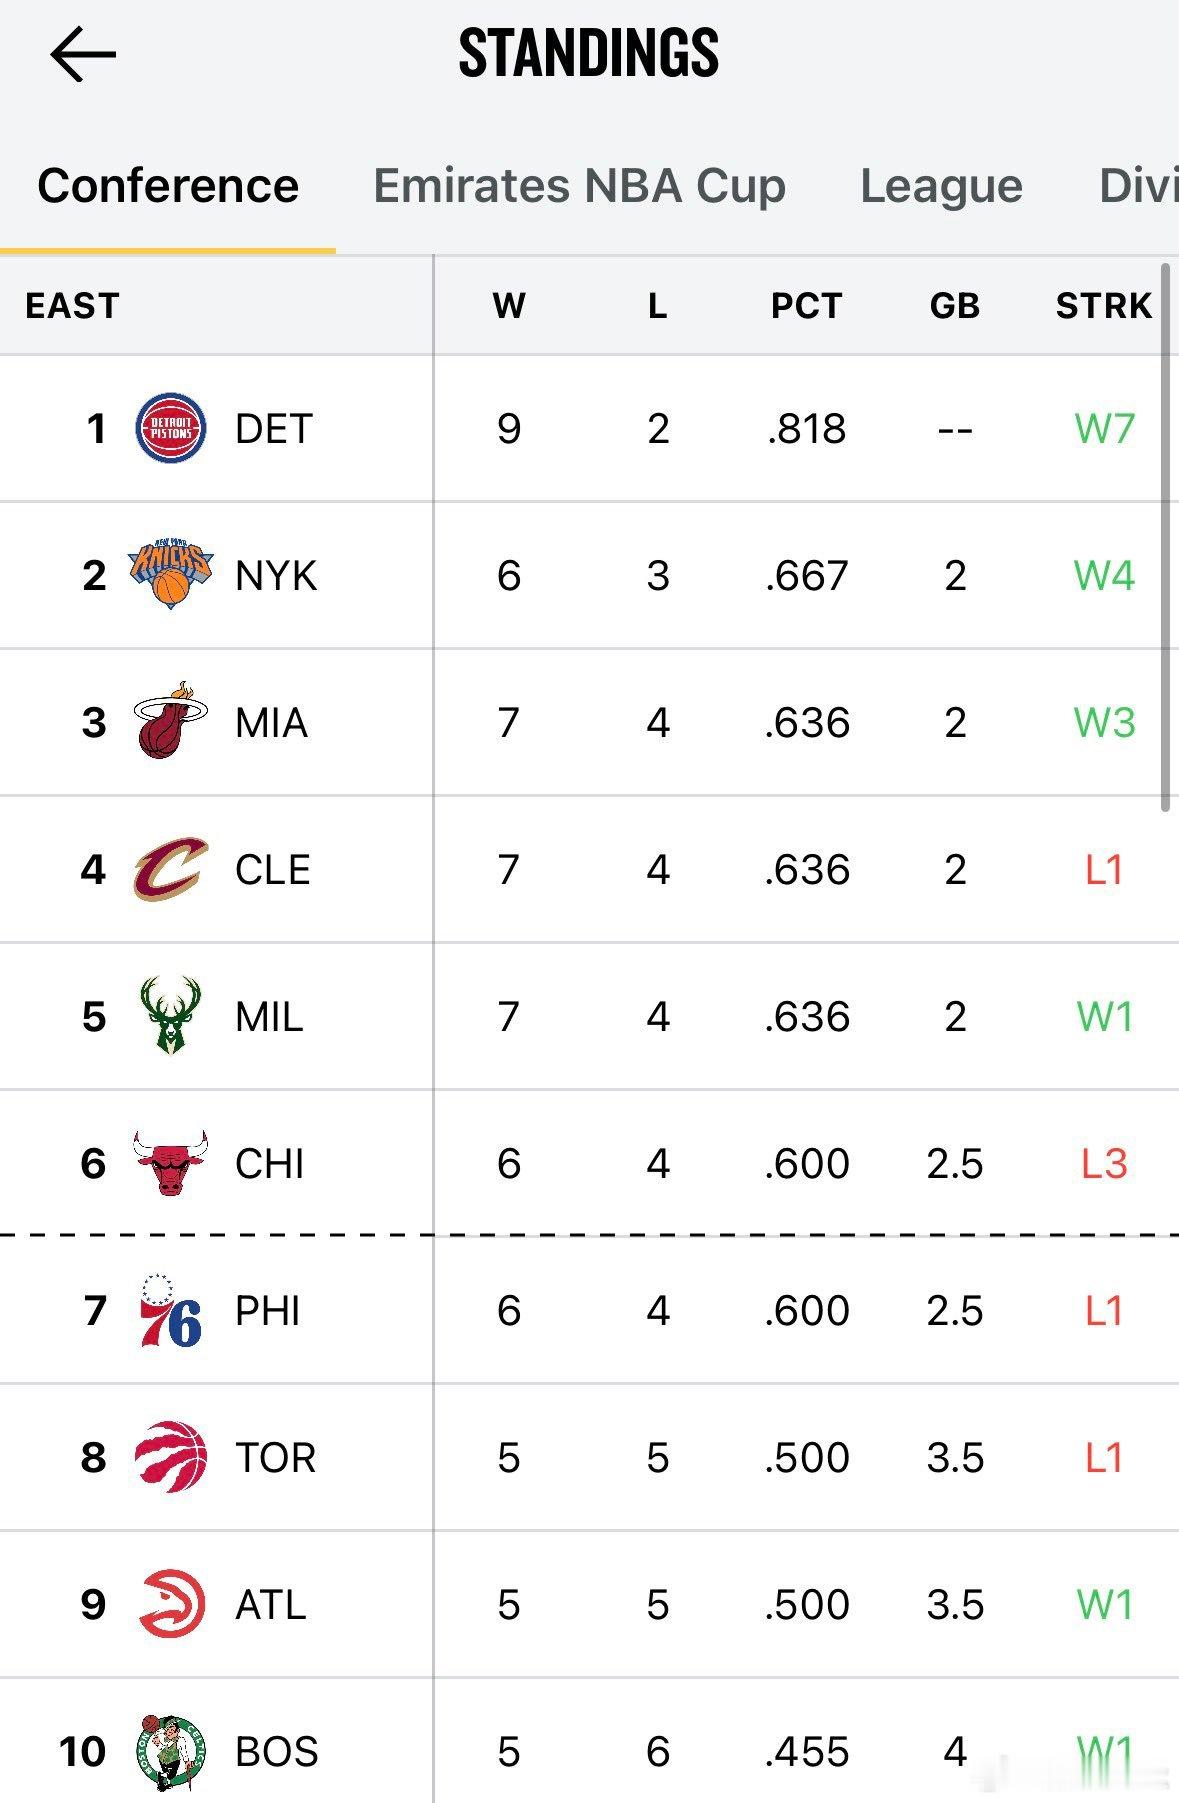Select the Atlanta Hawks logo
1179x1803 pixels.
click(171, 1603)
